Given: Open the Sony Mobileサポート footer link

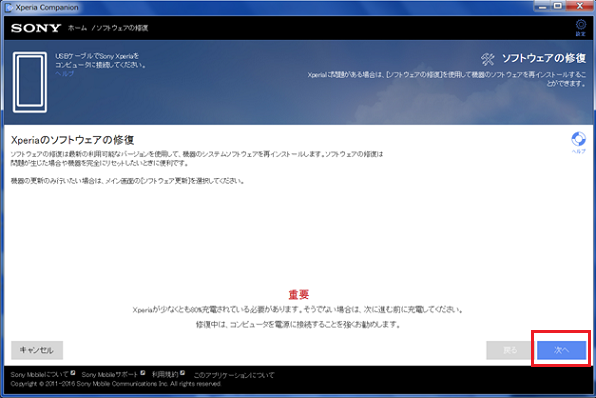Looking at the screenshot, I should [109, 374].
